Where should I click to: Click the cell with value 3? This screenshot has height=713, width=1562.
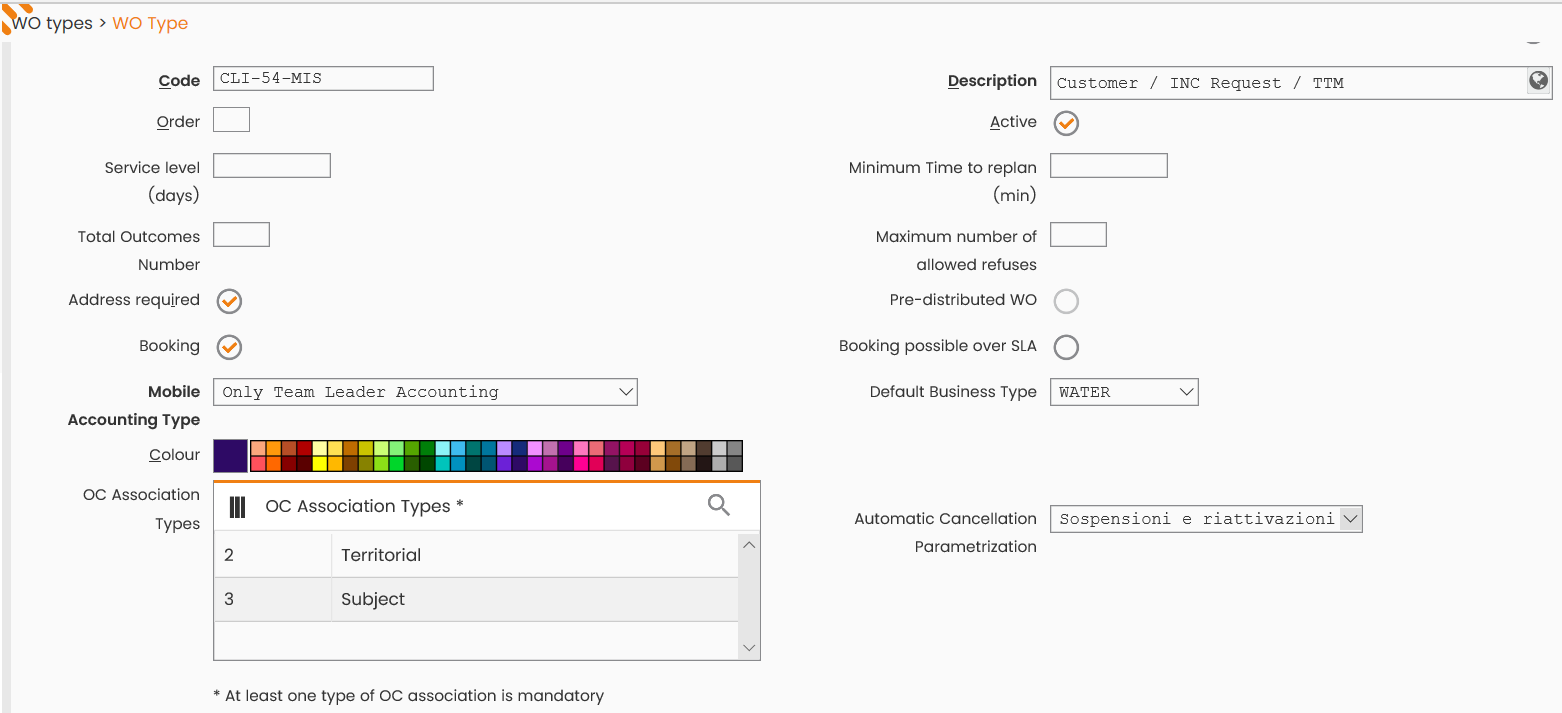click(x=272, y=599)
